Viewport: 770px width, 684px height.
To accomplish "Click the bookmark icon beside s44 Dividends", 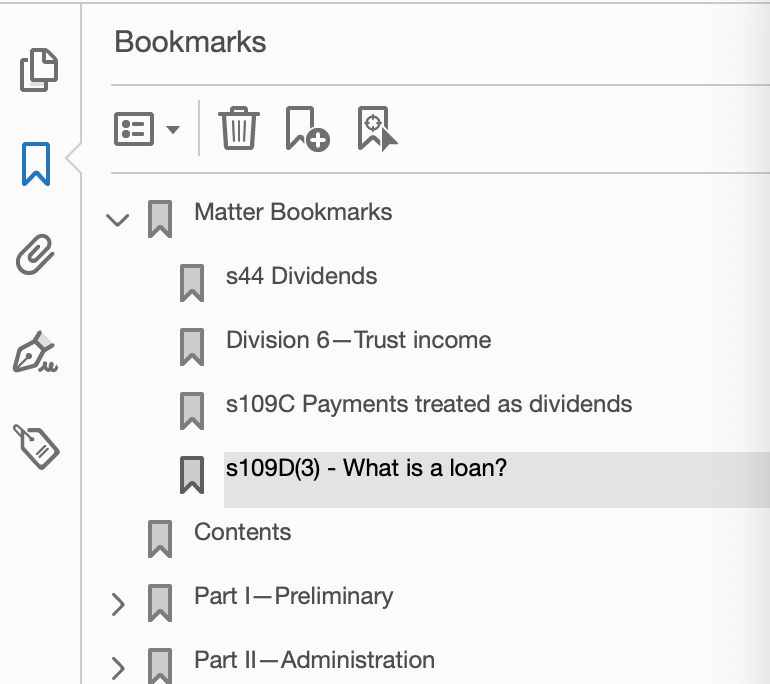I will point(192,283).
